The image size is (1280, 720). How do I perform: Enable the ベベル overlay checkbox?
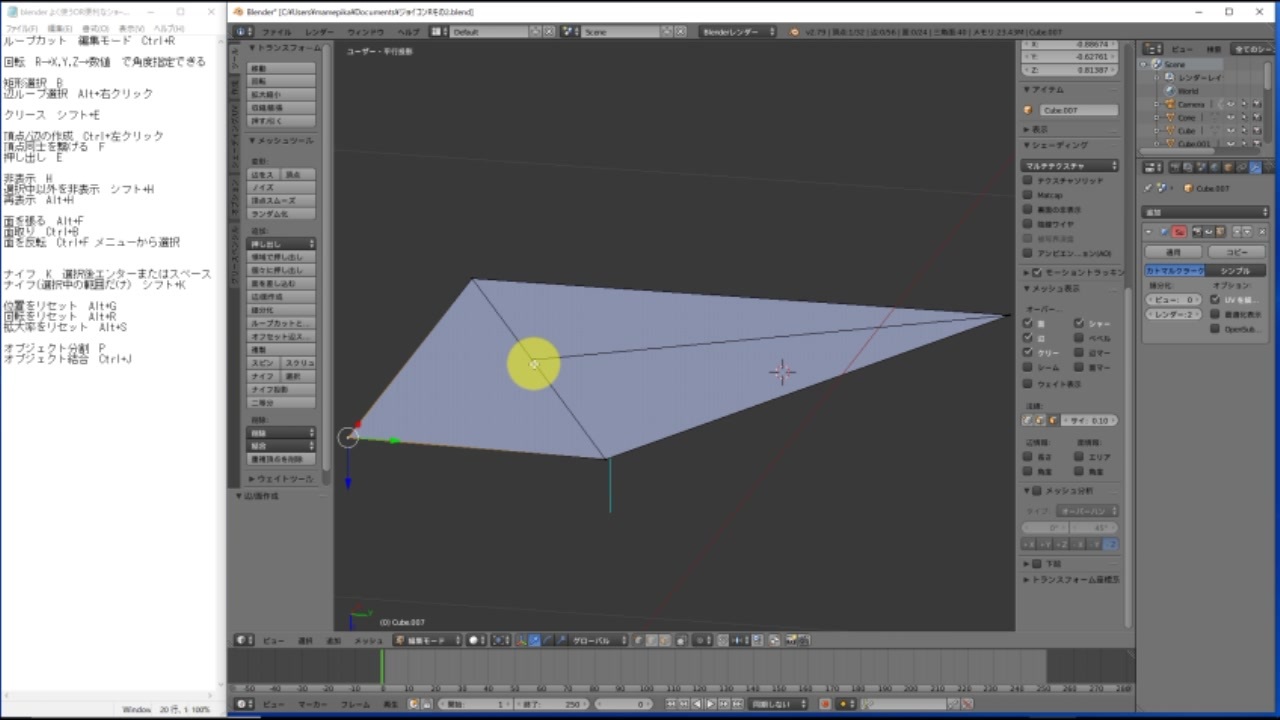click(x=1079, y=337)
